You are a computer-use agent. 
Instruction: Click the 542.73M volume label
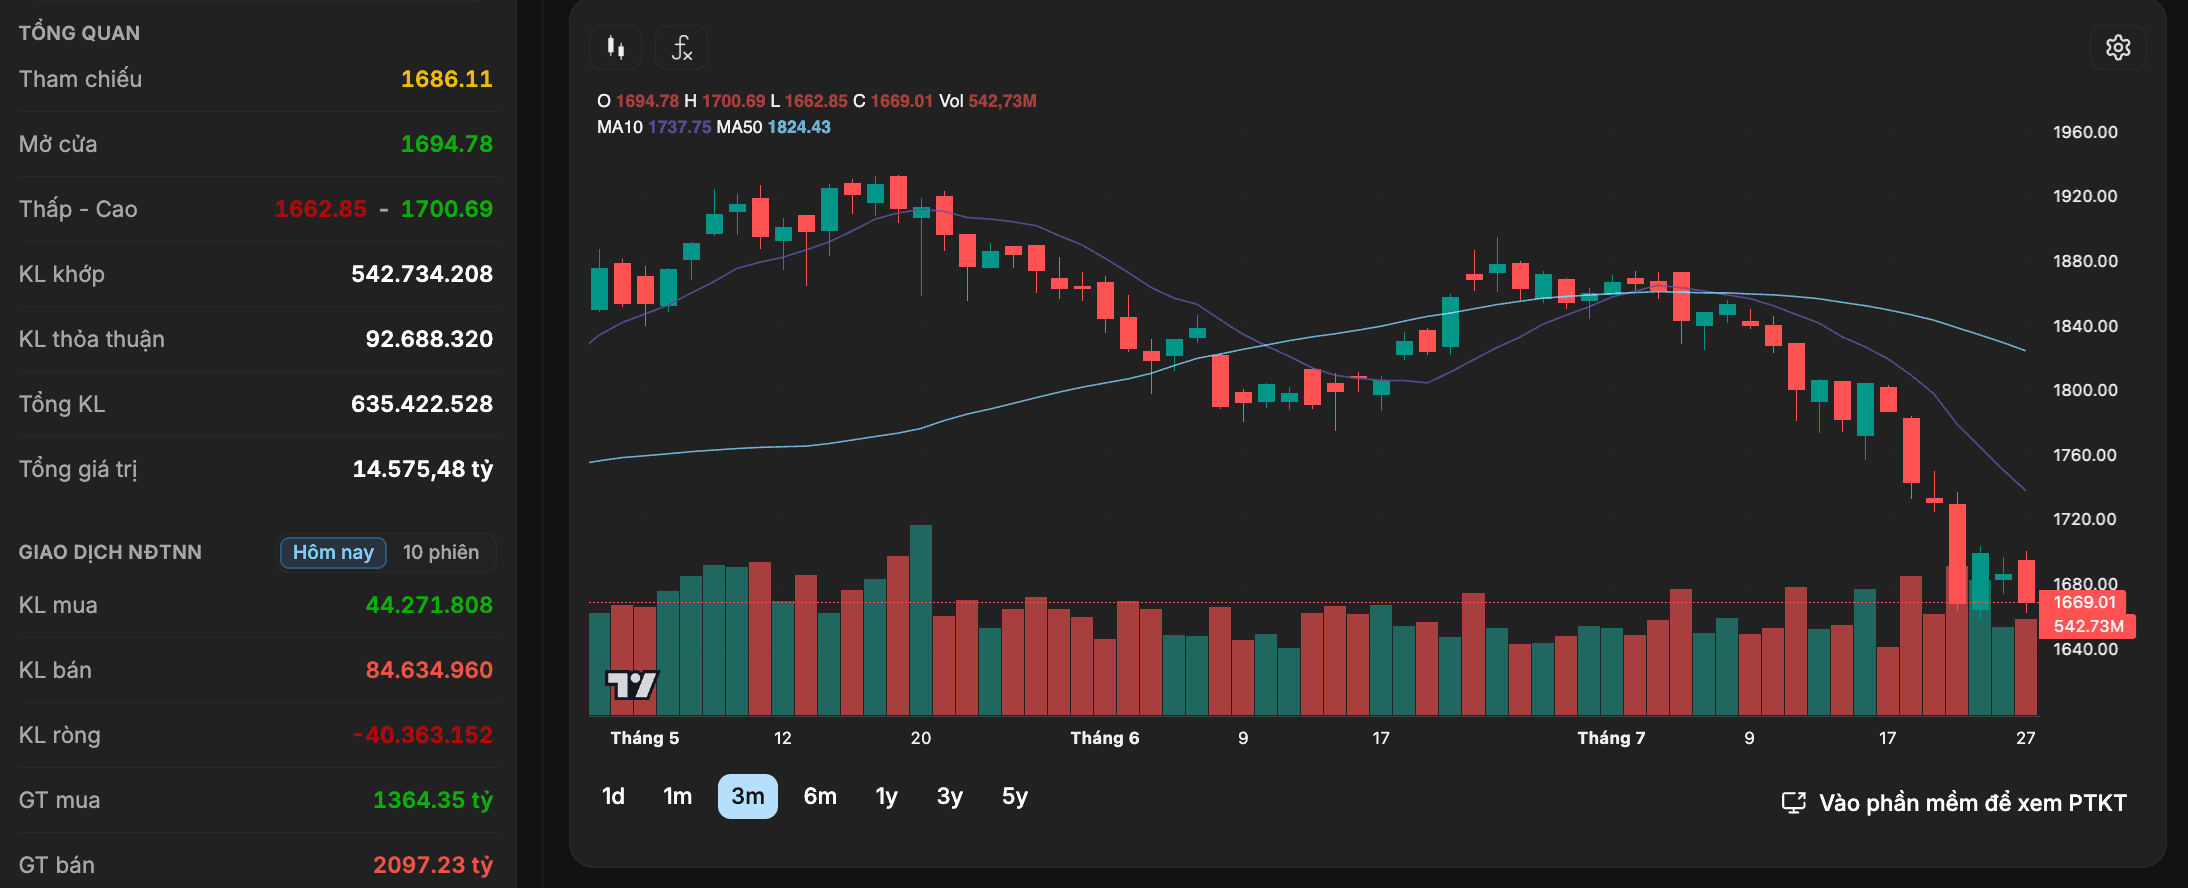click(x=2088, y=626)
